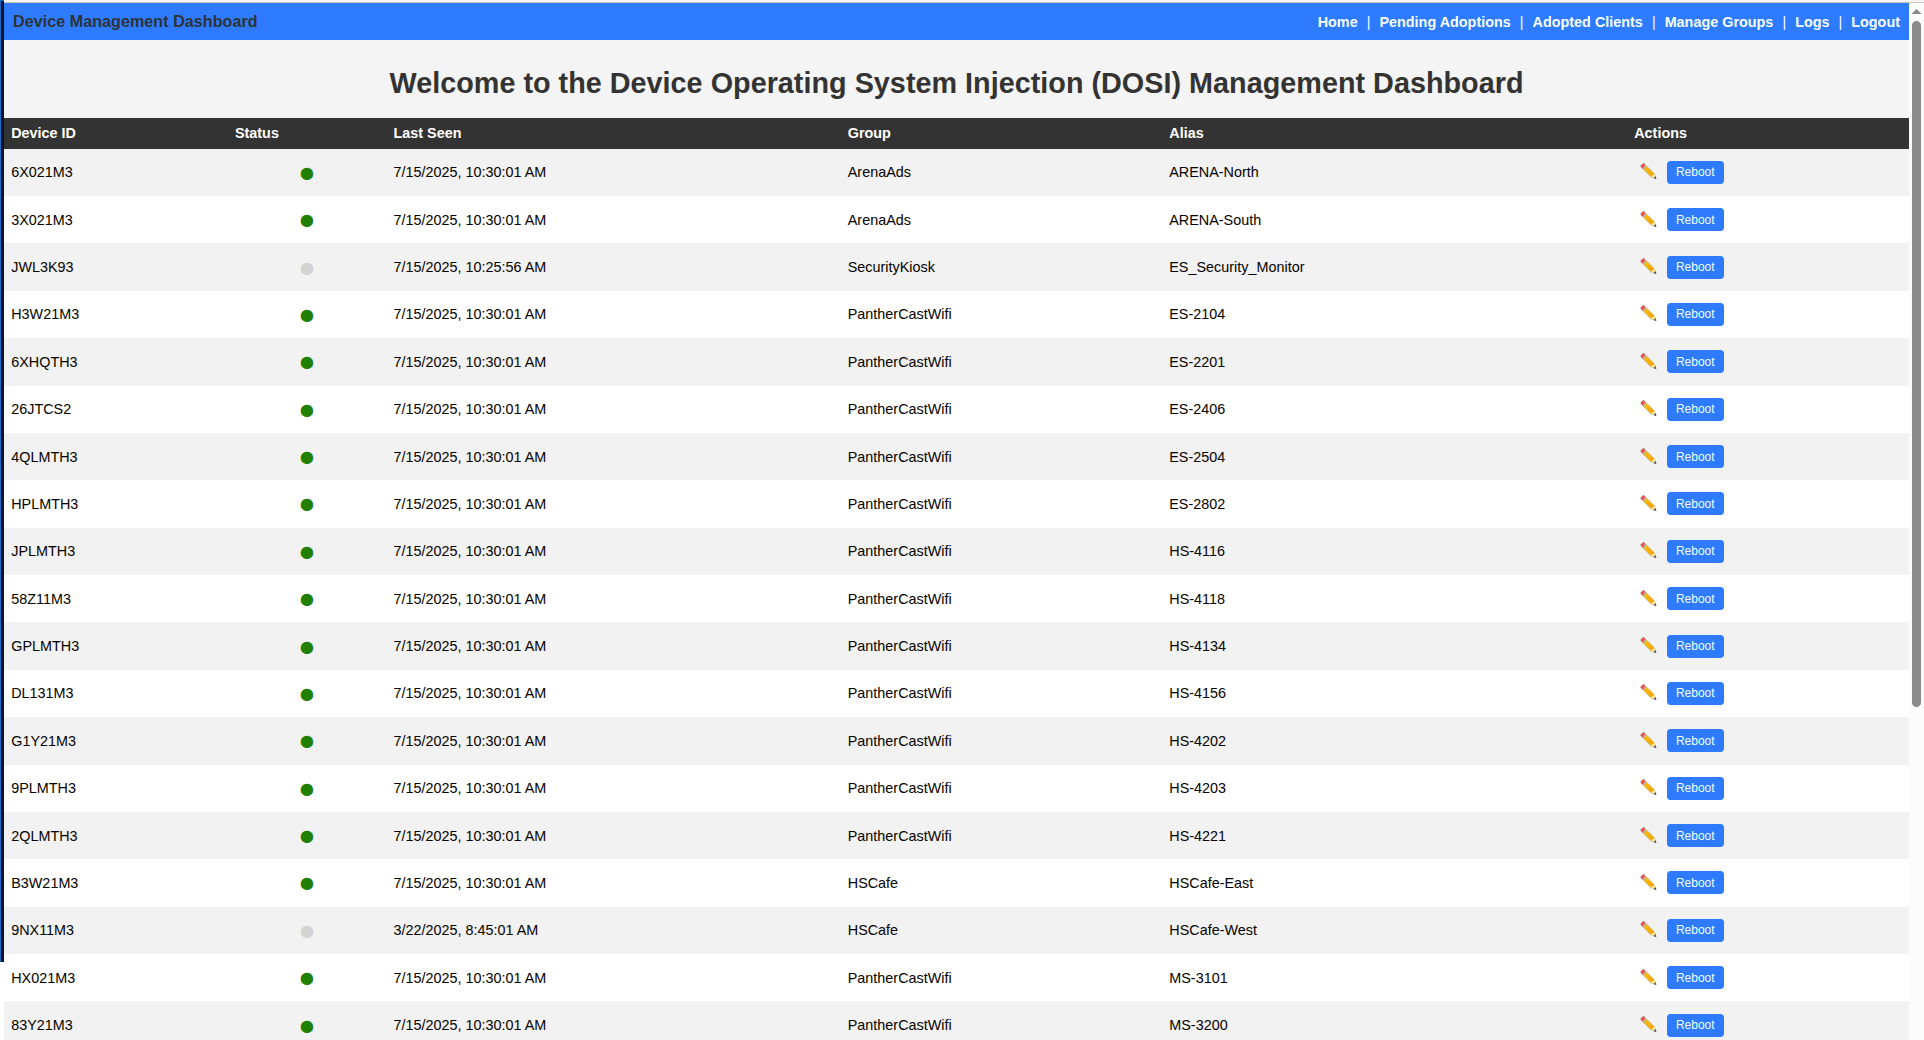The image size is (1924, 1040).
Task: View the Logs page
Action: click(x=1811, y=22)
